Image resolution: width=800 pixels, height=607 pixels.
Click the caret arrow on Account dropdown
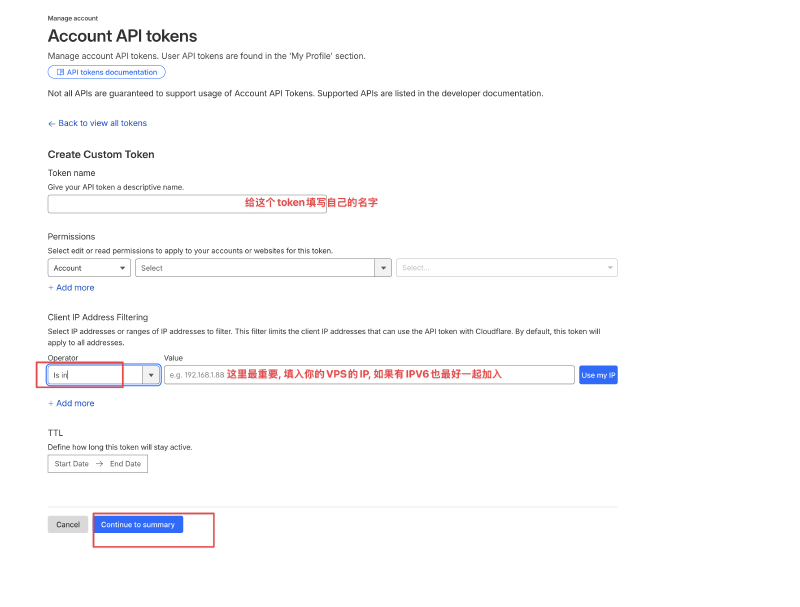[123, 268]
